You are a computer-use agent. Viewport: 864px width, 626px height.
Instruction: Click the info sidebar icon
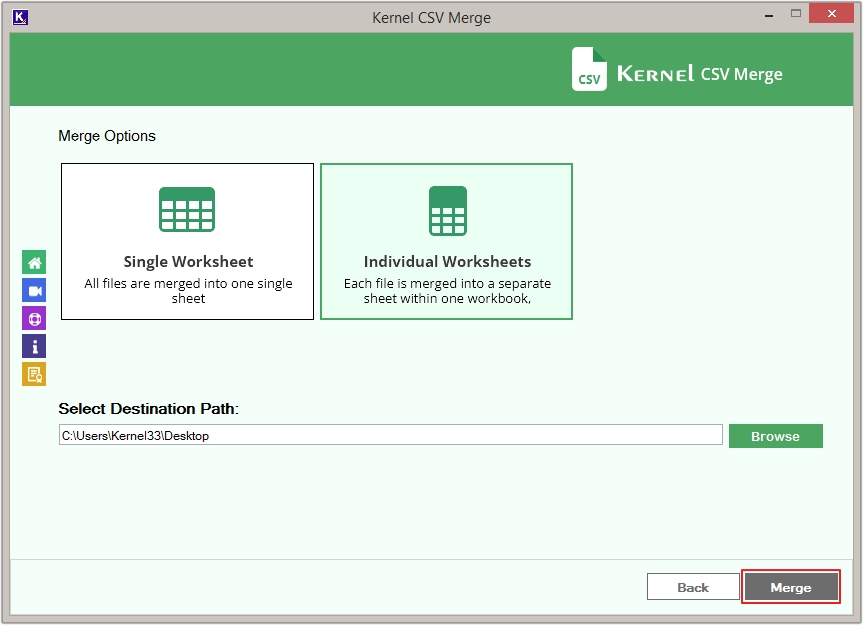coord(34,347)
